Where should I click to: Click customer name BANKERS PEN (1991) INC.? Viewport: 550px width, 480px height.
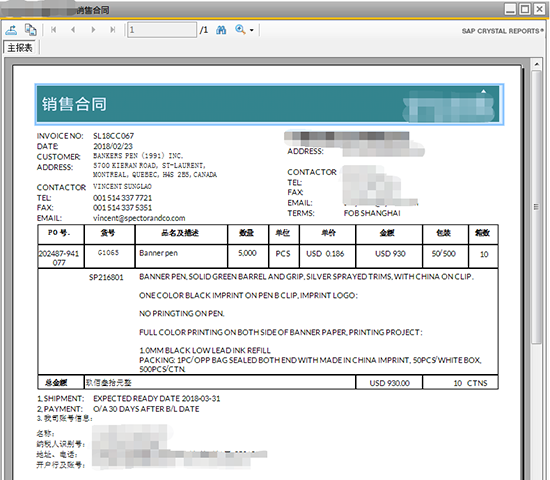click(x=138, y=156)
